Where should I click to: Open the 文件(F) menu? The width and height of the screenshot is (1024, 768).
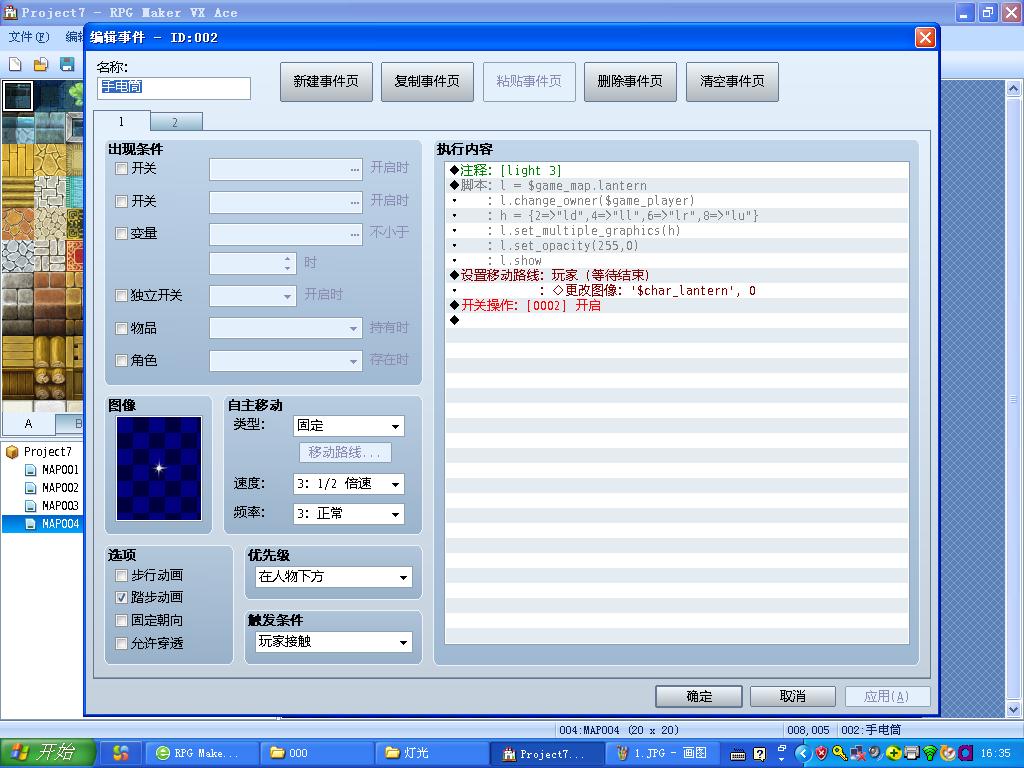click(x=29, y=37)
